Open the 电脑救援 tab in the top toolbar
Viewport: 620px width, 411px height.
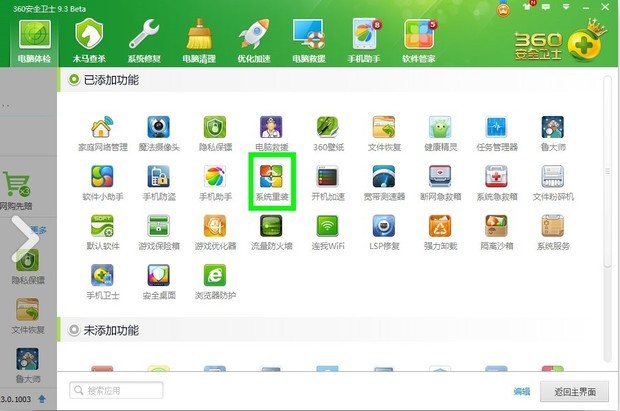pos(309,42)
